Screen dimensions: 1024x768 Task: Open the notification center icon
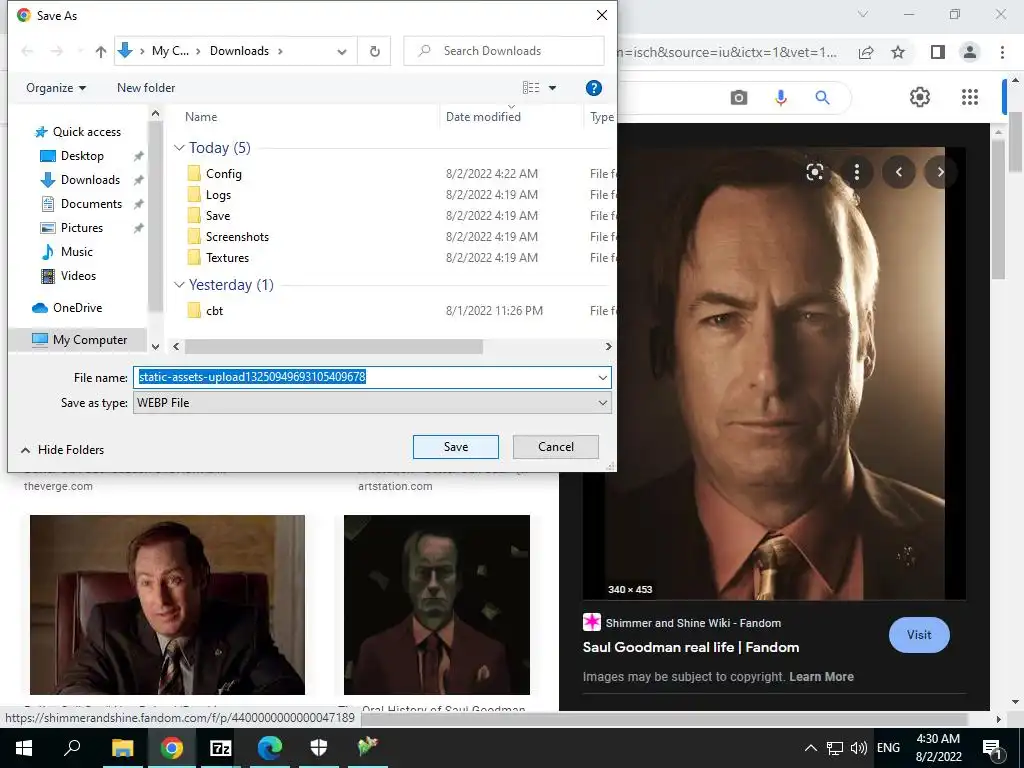coord(992,748)
